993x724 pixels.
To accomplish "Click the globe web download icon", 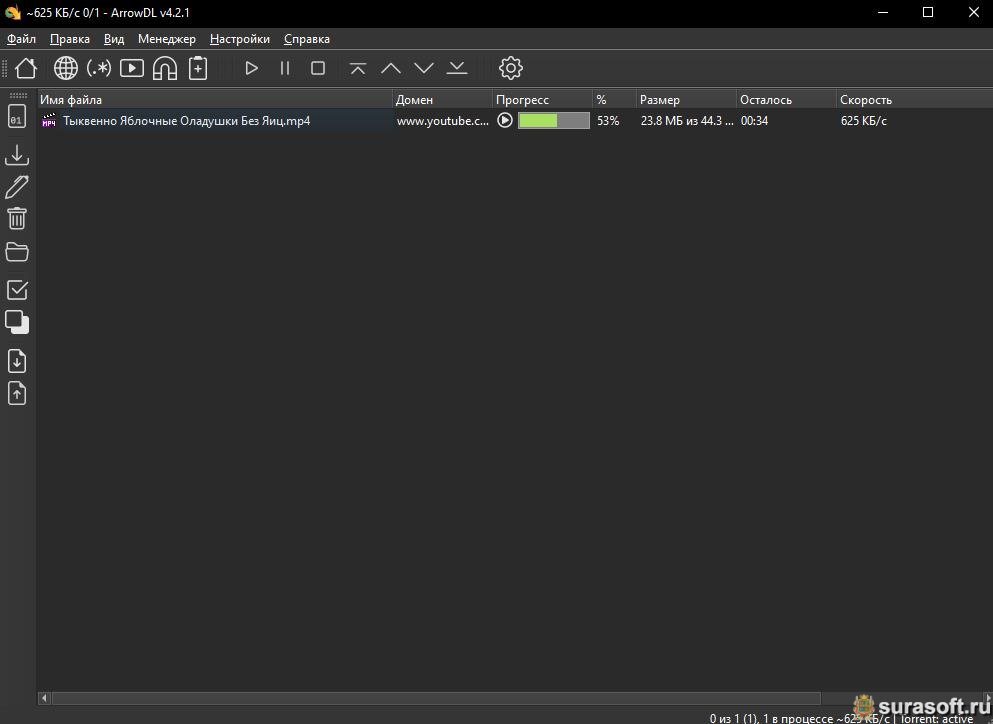I will point(66,68).
